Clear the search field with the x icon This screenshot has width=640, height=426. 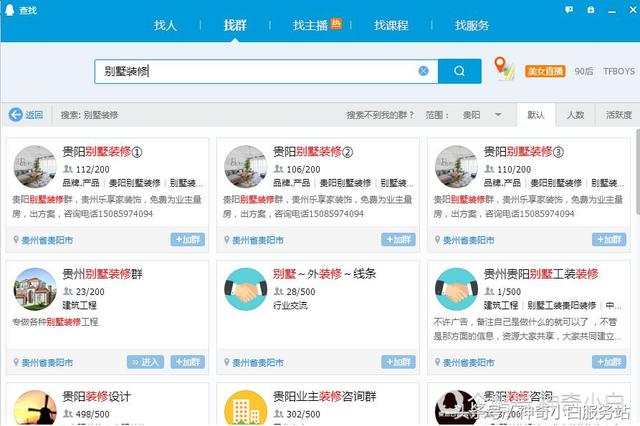pos(424,71)
